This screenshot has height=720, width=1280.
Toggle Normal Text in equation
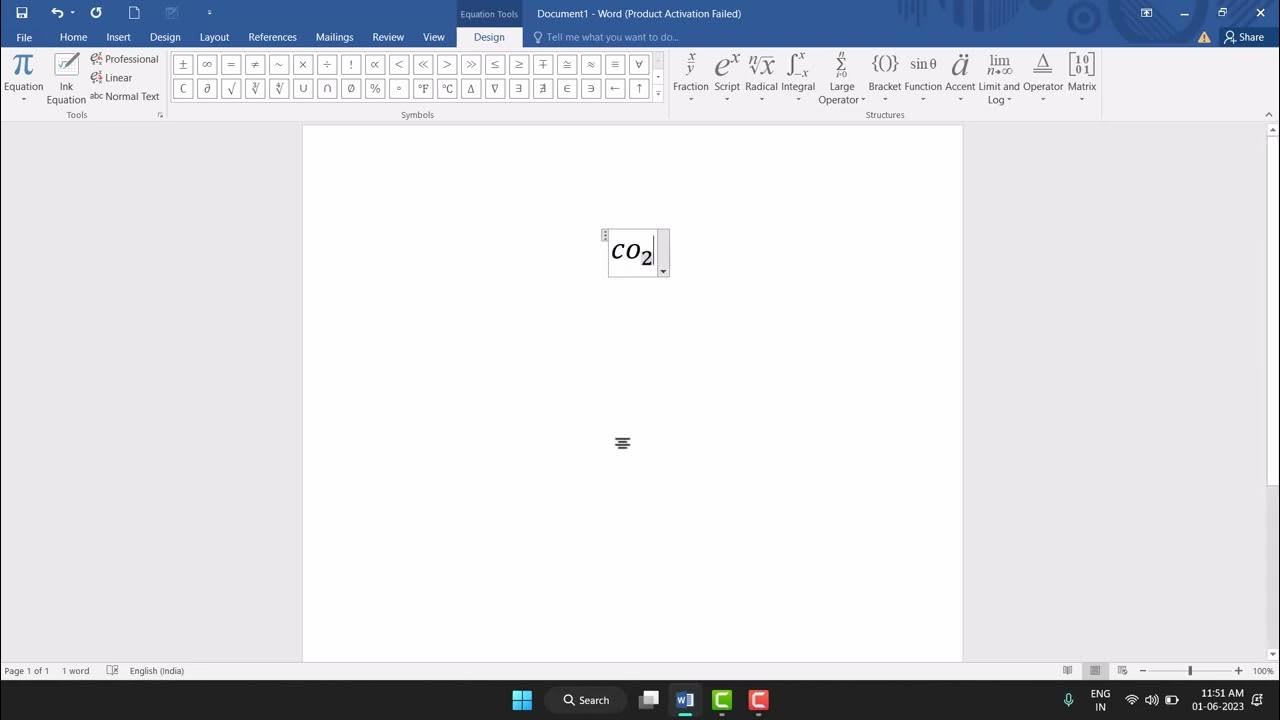point(125,96)
